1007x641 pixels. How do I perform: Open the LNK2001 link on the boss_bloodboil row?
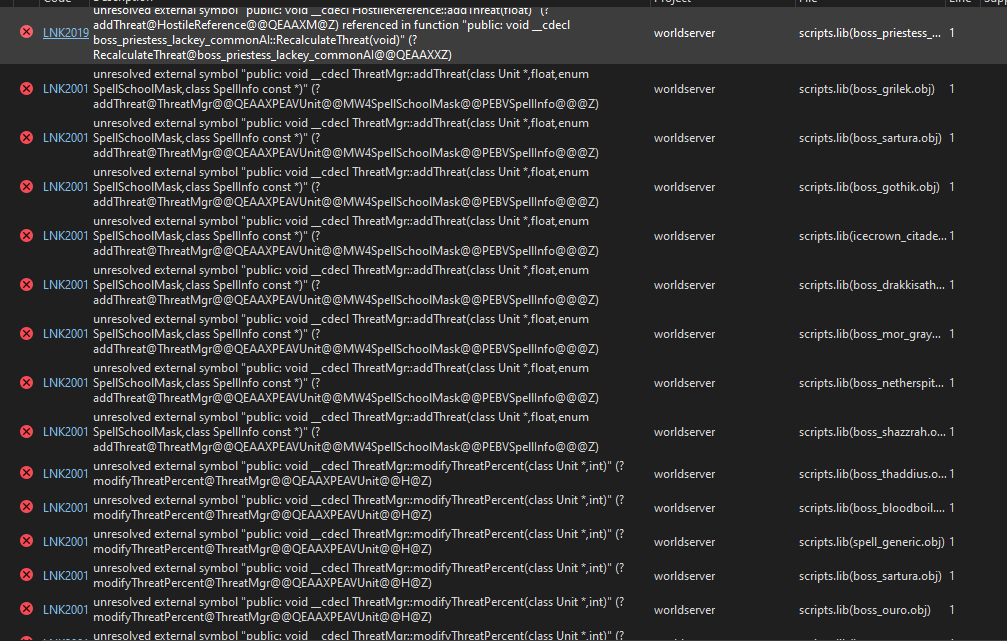pyautogui.click(x=66, y=507)
